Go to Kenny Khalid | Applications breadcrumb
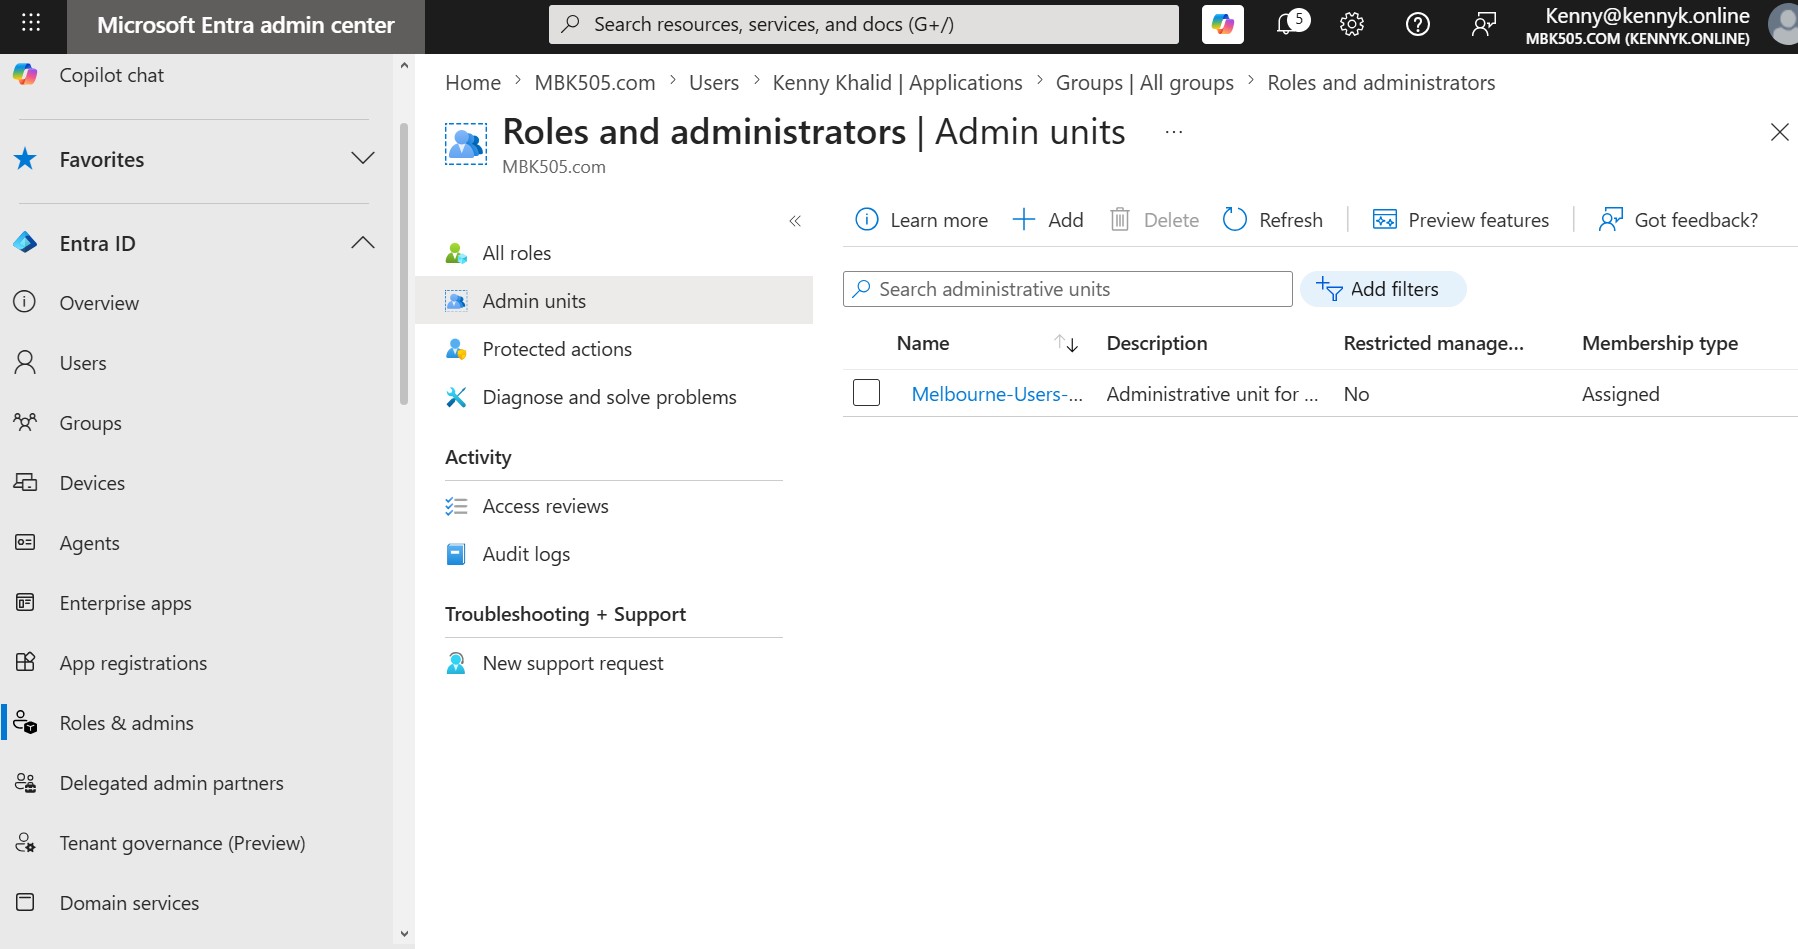Viewport: 1798px width, 949px height. 897,82
